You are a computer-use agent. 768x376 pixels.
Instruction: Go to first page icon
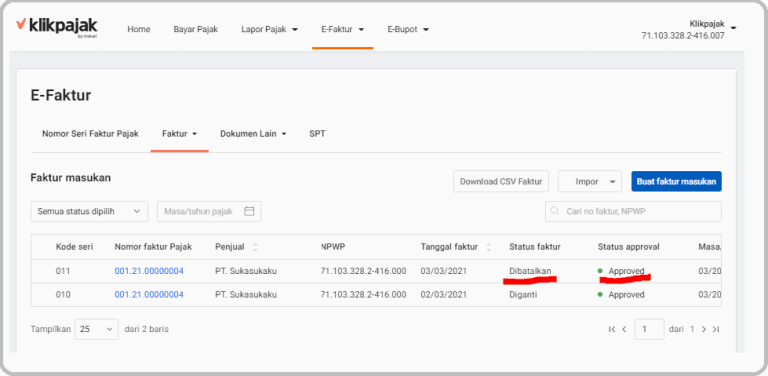pyautogui.click(x=612, y=329)
